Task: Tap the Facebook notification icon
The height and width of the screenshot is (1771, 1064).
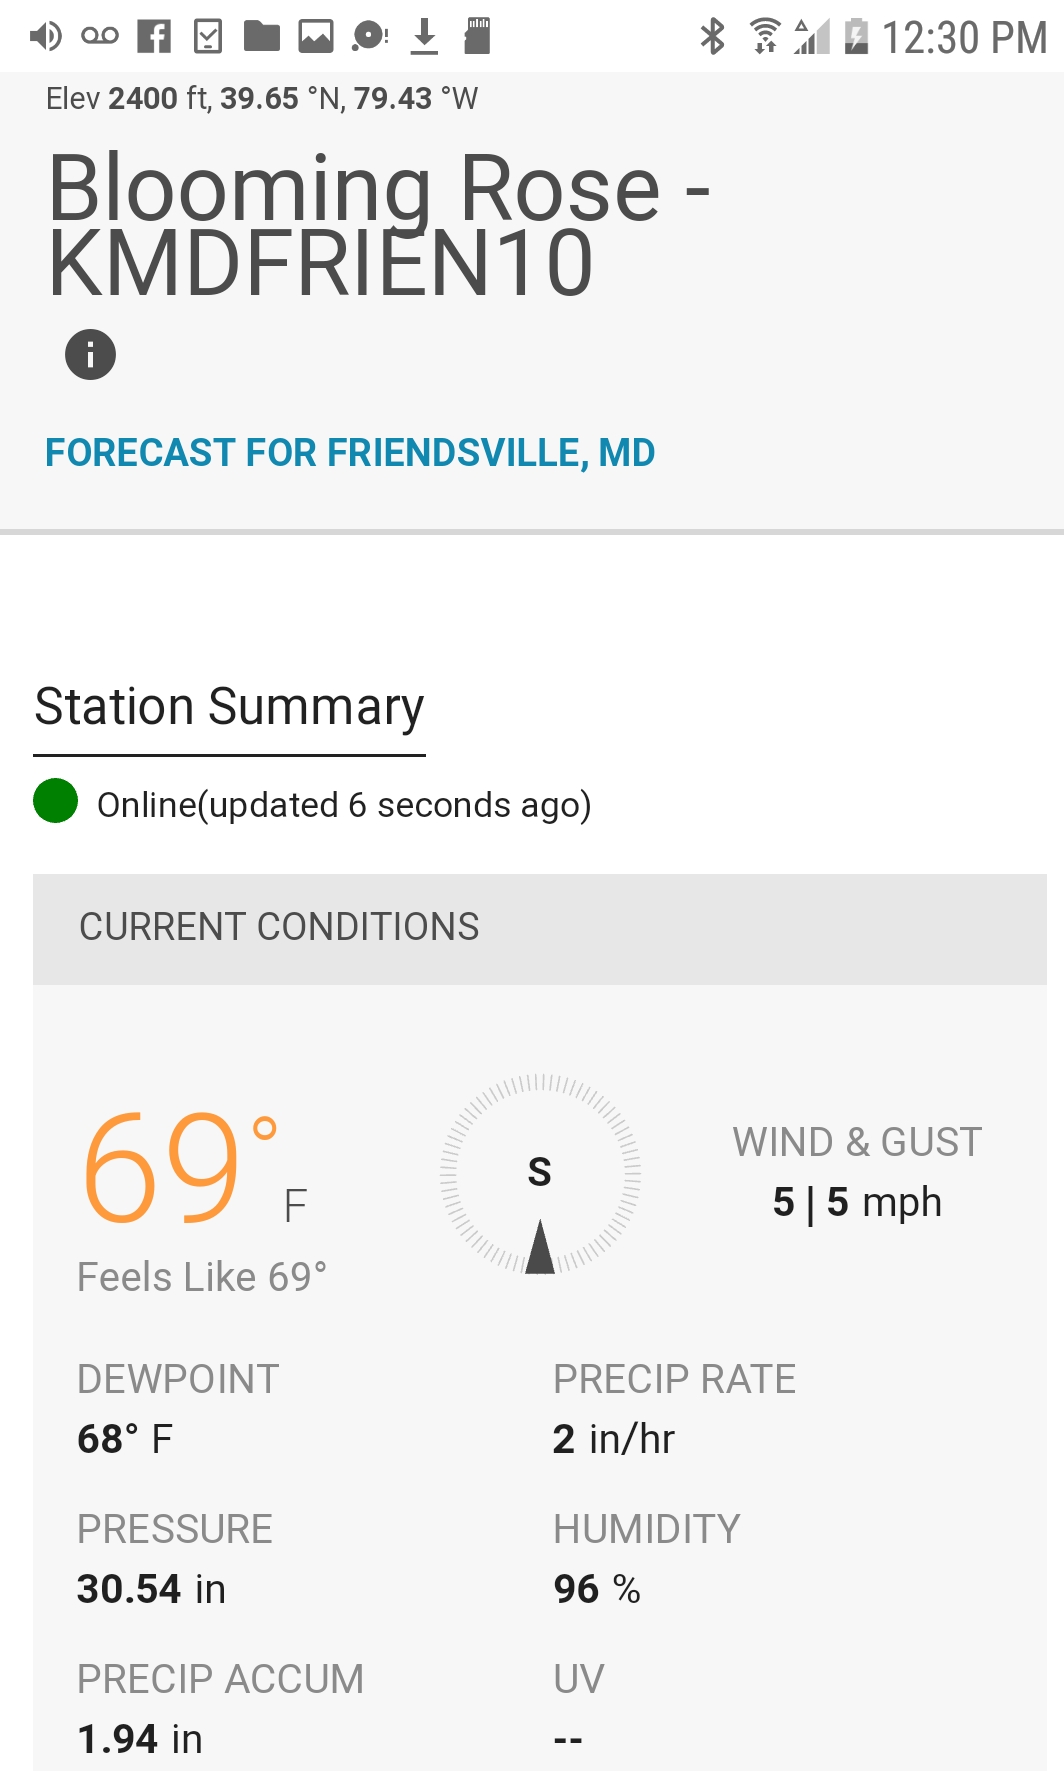Action: [154, 37]
